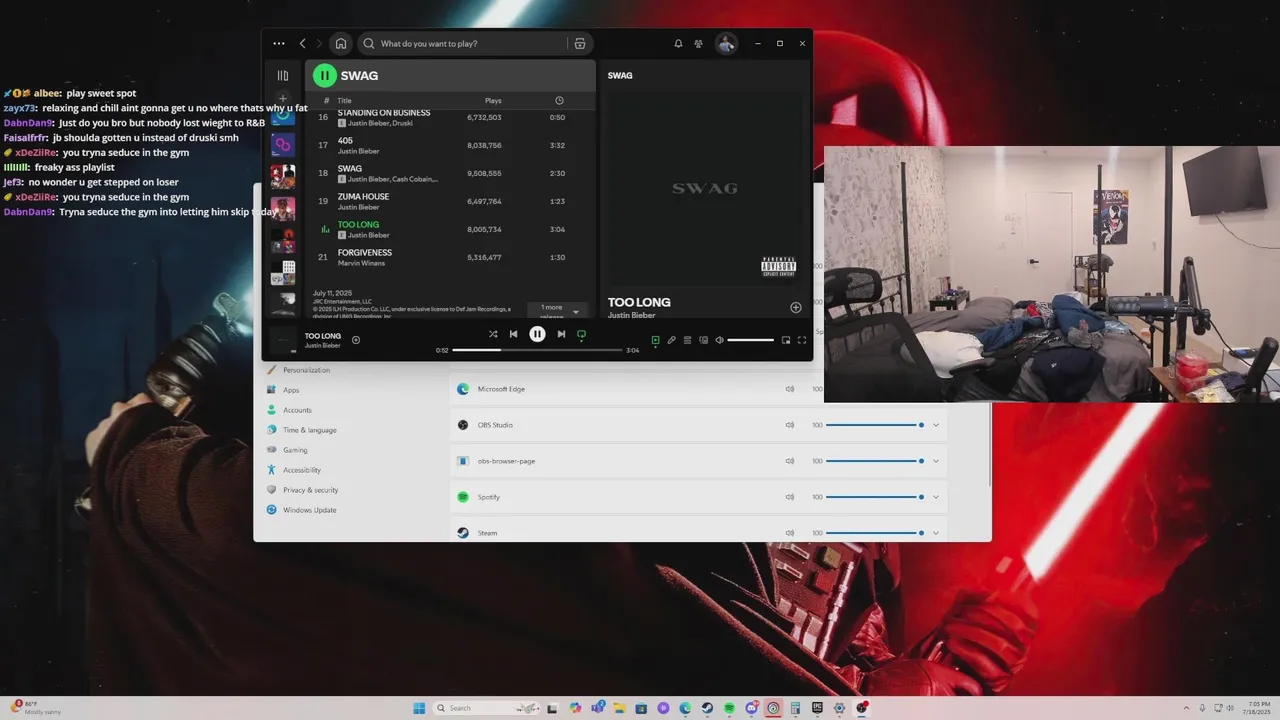This screenshot has width=1280, height=720.
Task: Skip to previous track
Action: [514, 334]
